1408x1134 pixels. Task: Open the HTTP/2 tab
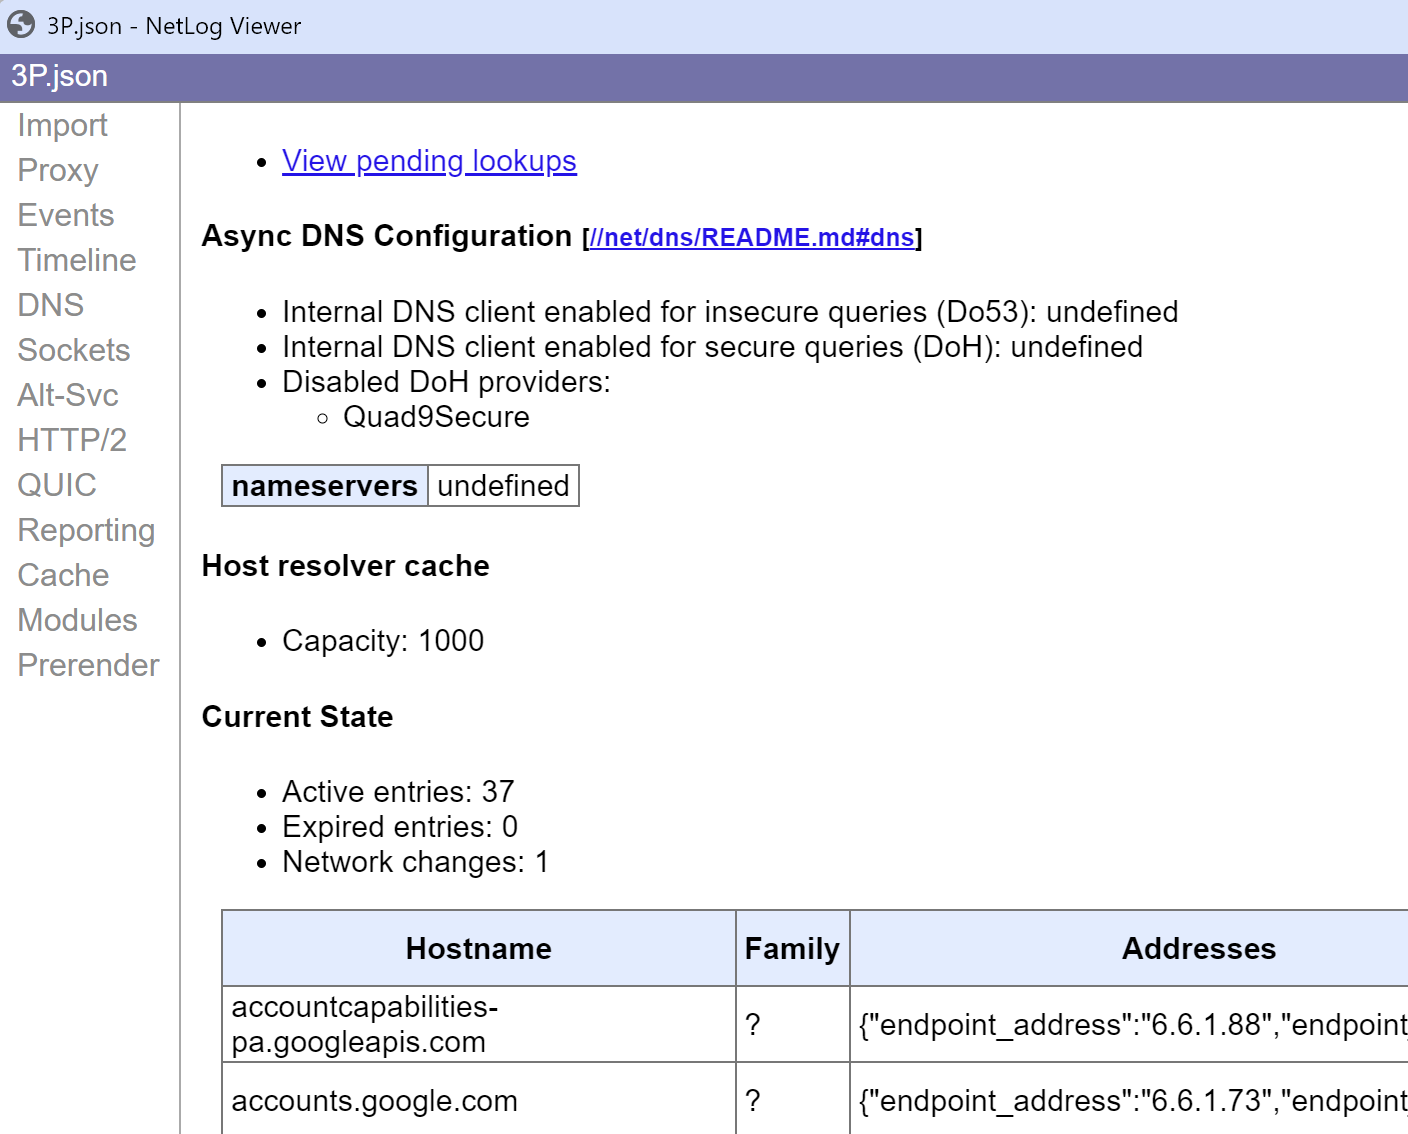(72, 440)
